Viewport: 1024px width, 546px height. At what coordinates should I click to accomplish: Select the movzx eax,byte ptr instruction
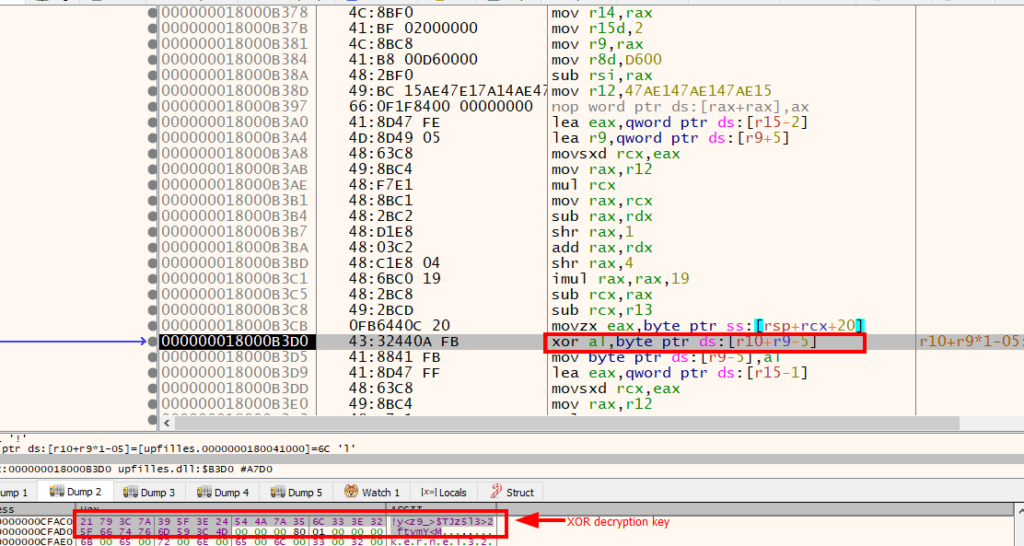[x=704, y=326]
